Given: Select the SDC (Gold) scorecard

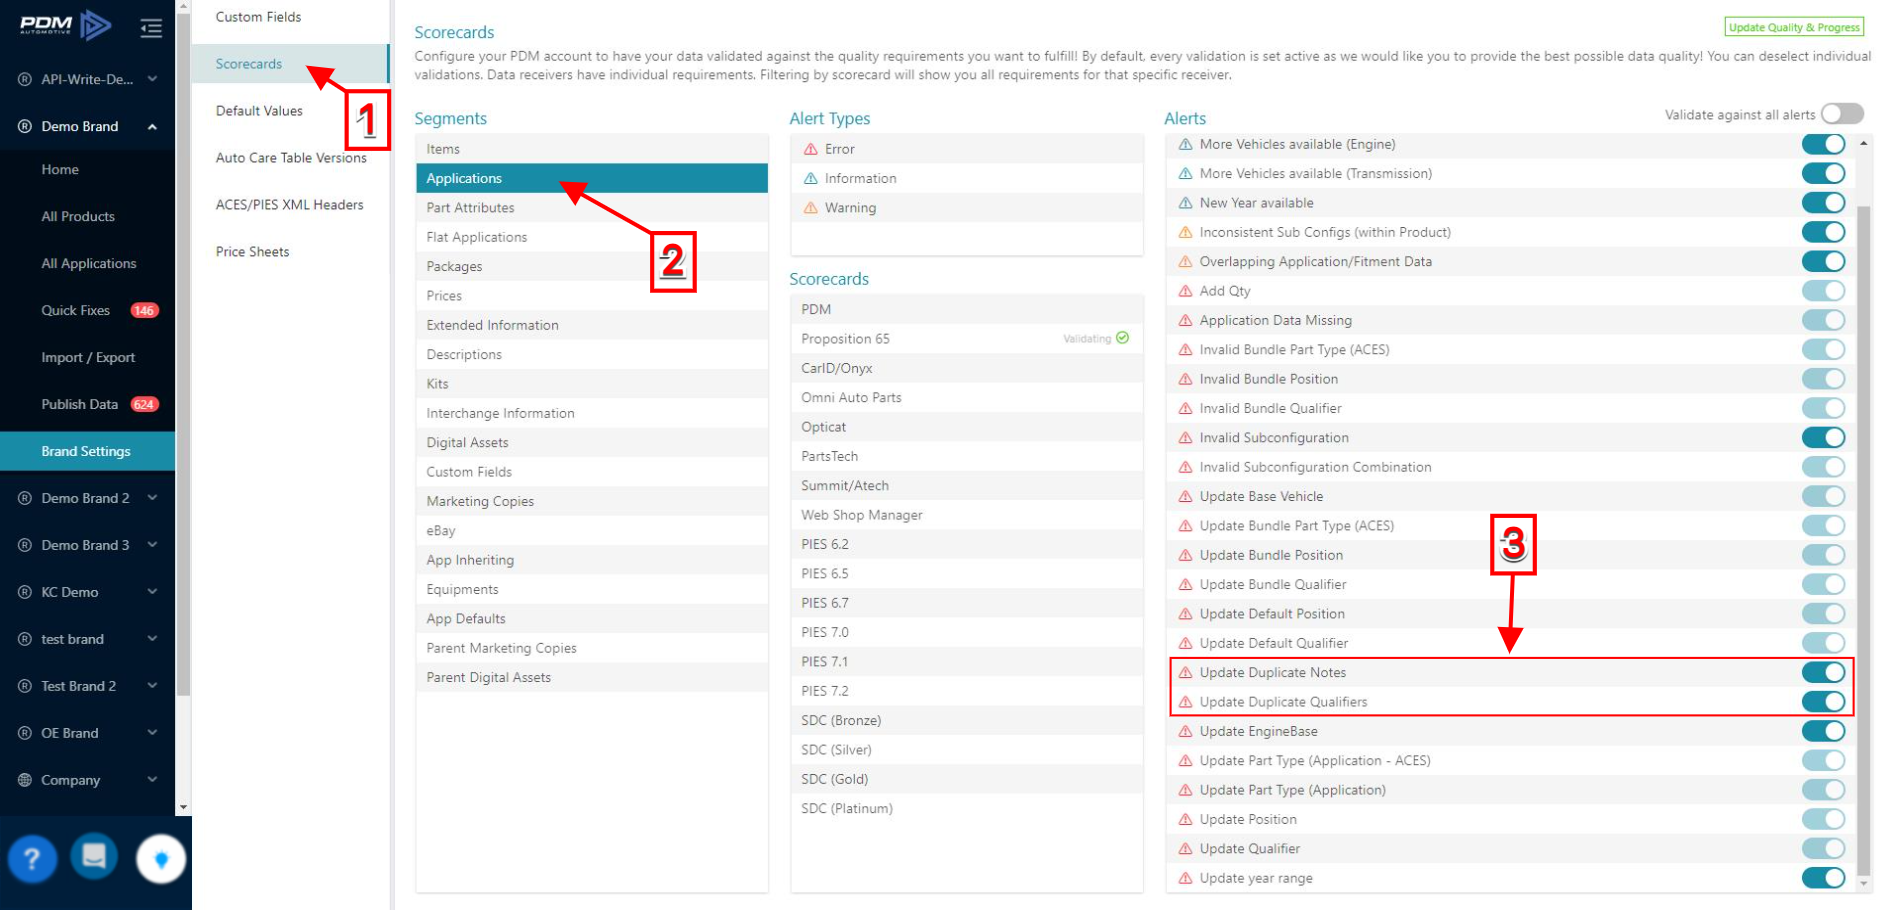Looking at the screenshot, I should pyautogui.click(x=967, y=779).
